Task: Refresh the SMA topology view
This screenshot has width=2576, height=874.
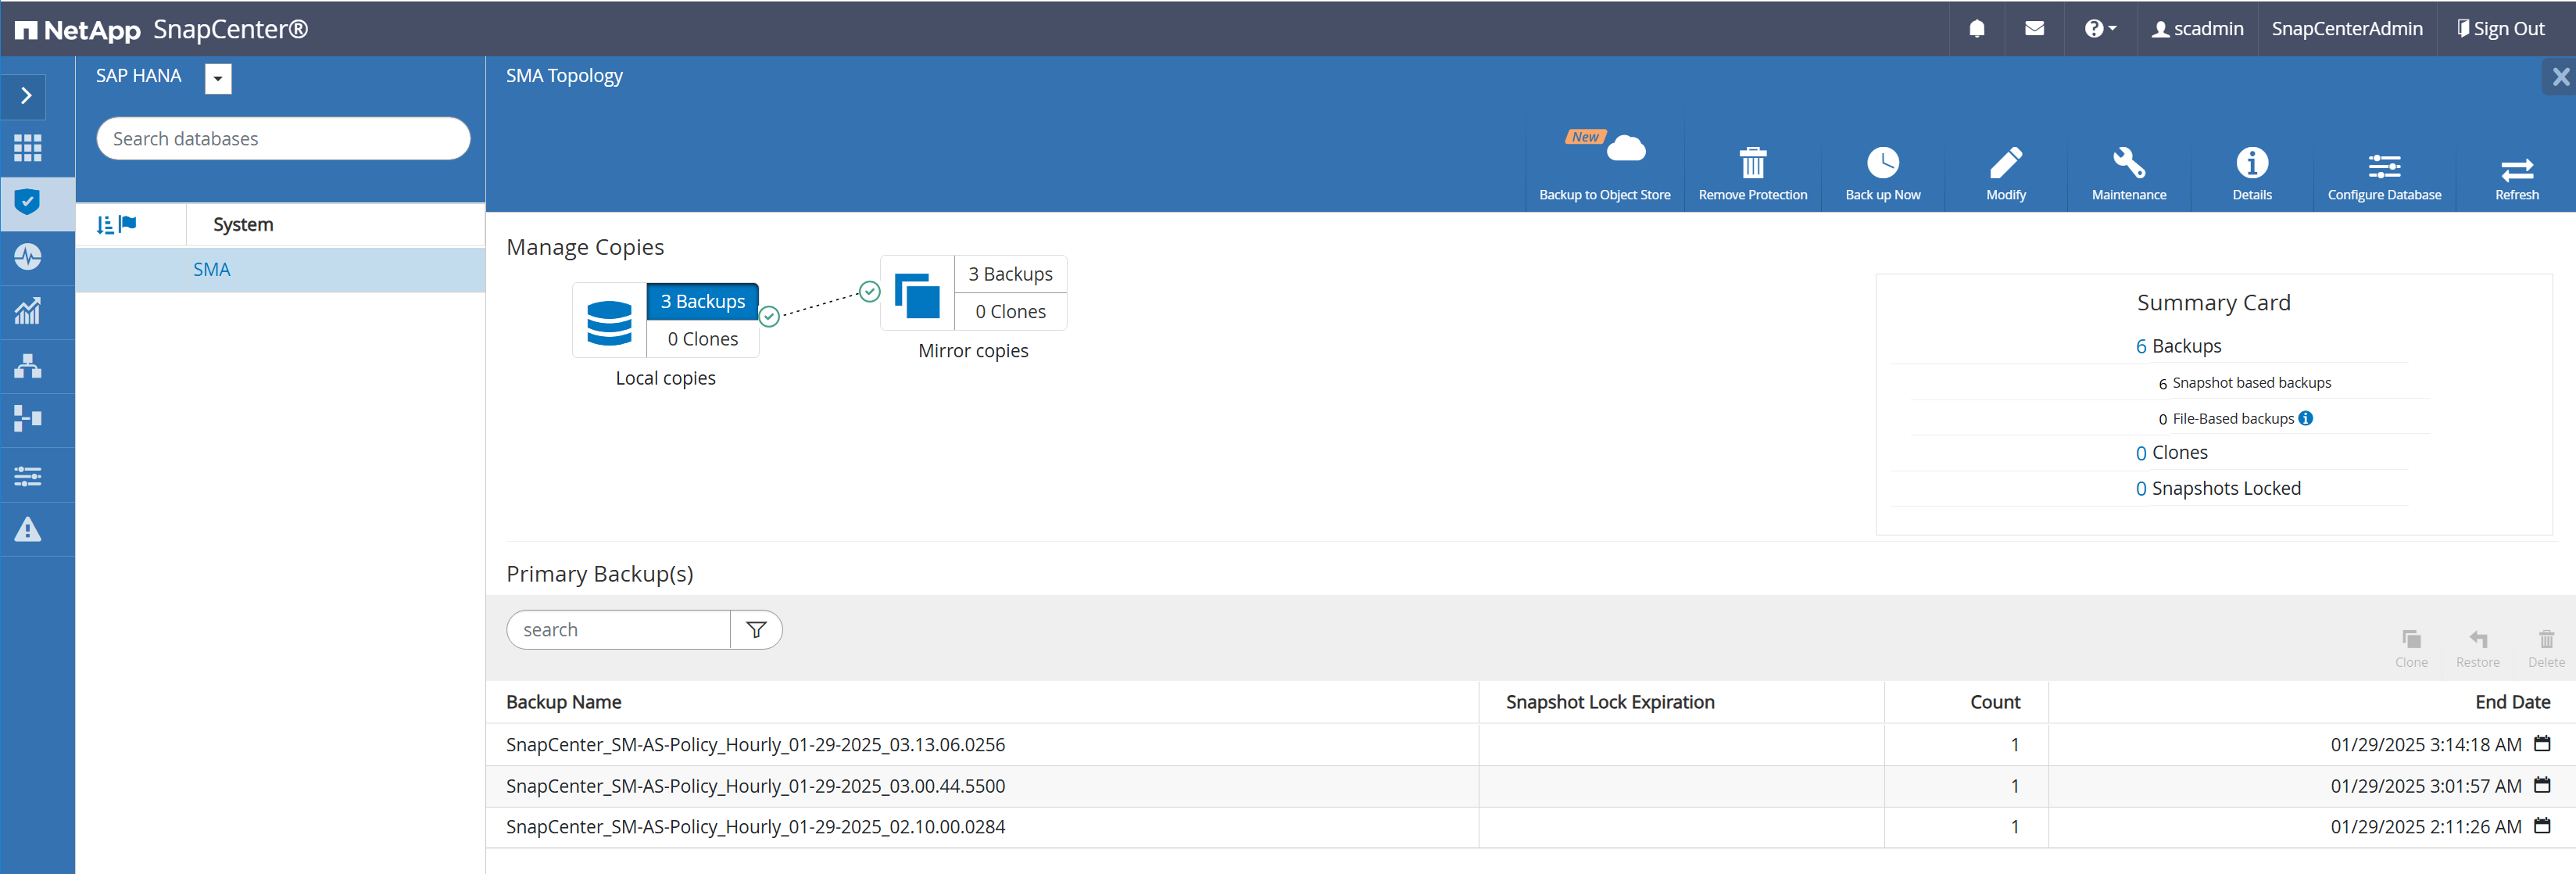Action: coord(2516,168)
